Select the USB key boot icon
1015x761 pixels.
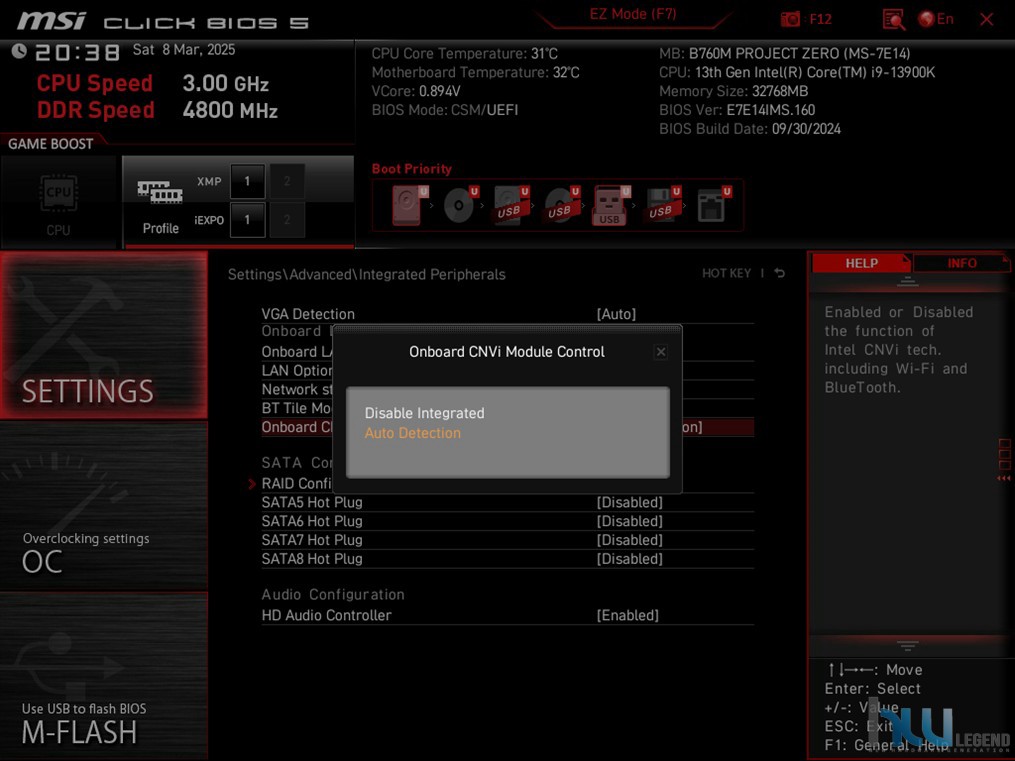[612, 204]
